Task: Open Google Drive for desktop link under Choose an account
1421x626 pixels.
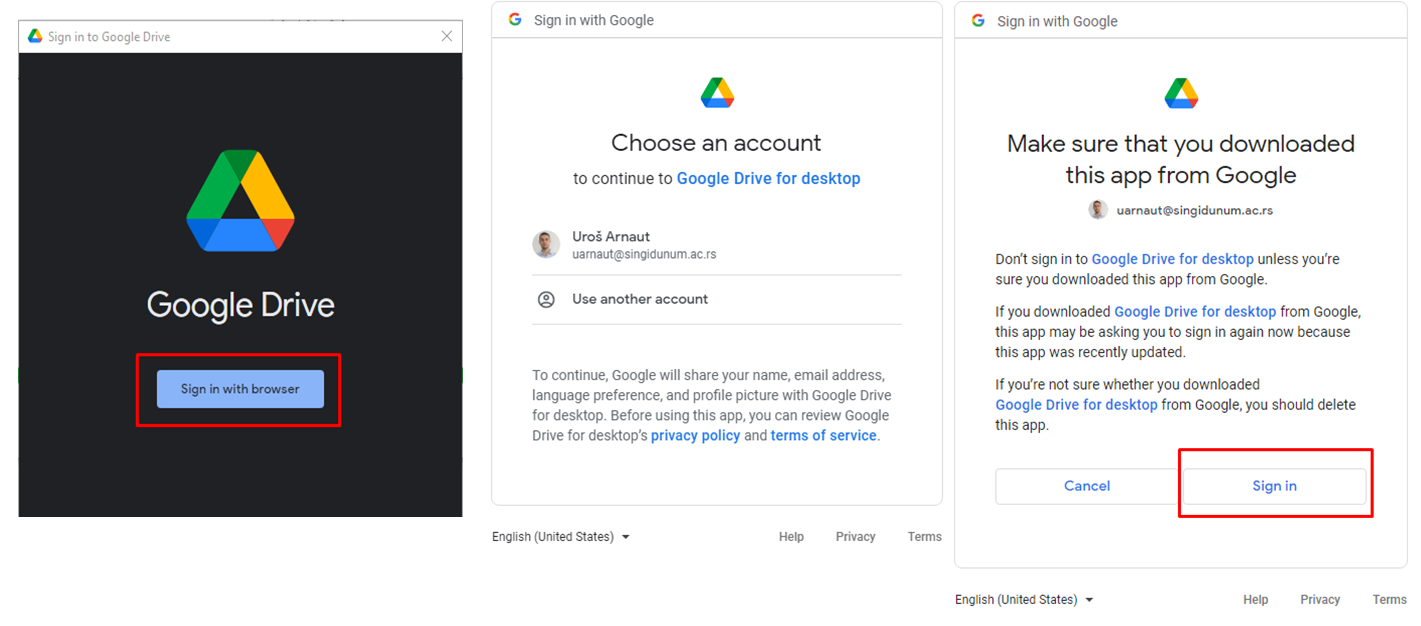Action: (x=768, y=178)
